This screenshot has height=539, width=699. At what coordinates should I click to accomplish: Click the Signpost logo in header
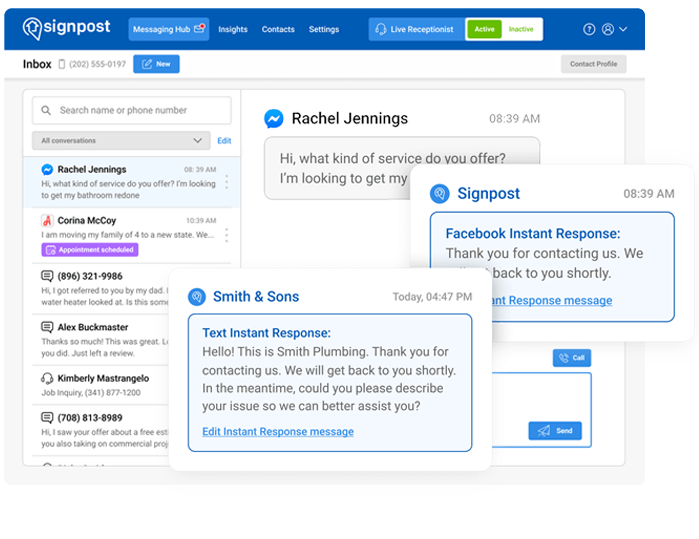coord(65,29)
